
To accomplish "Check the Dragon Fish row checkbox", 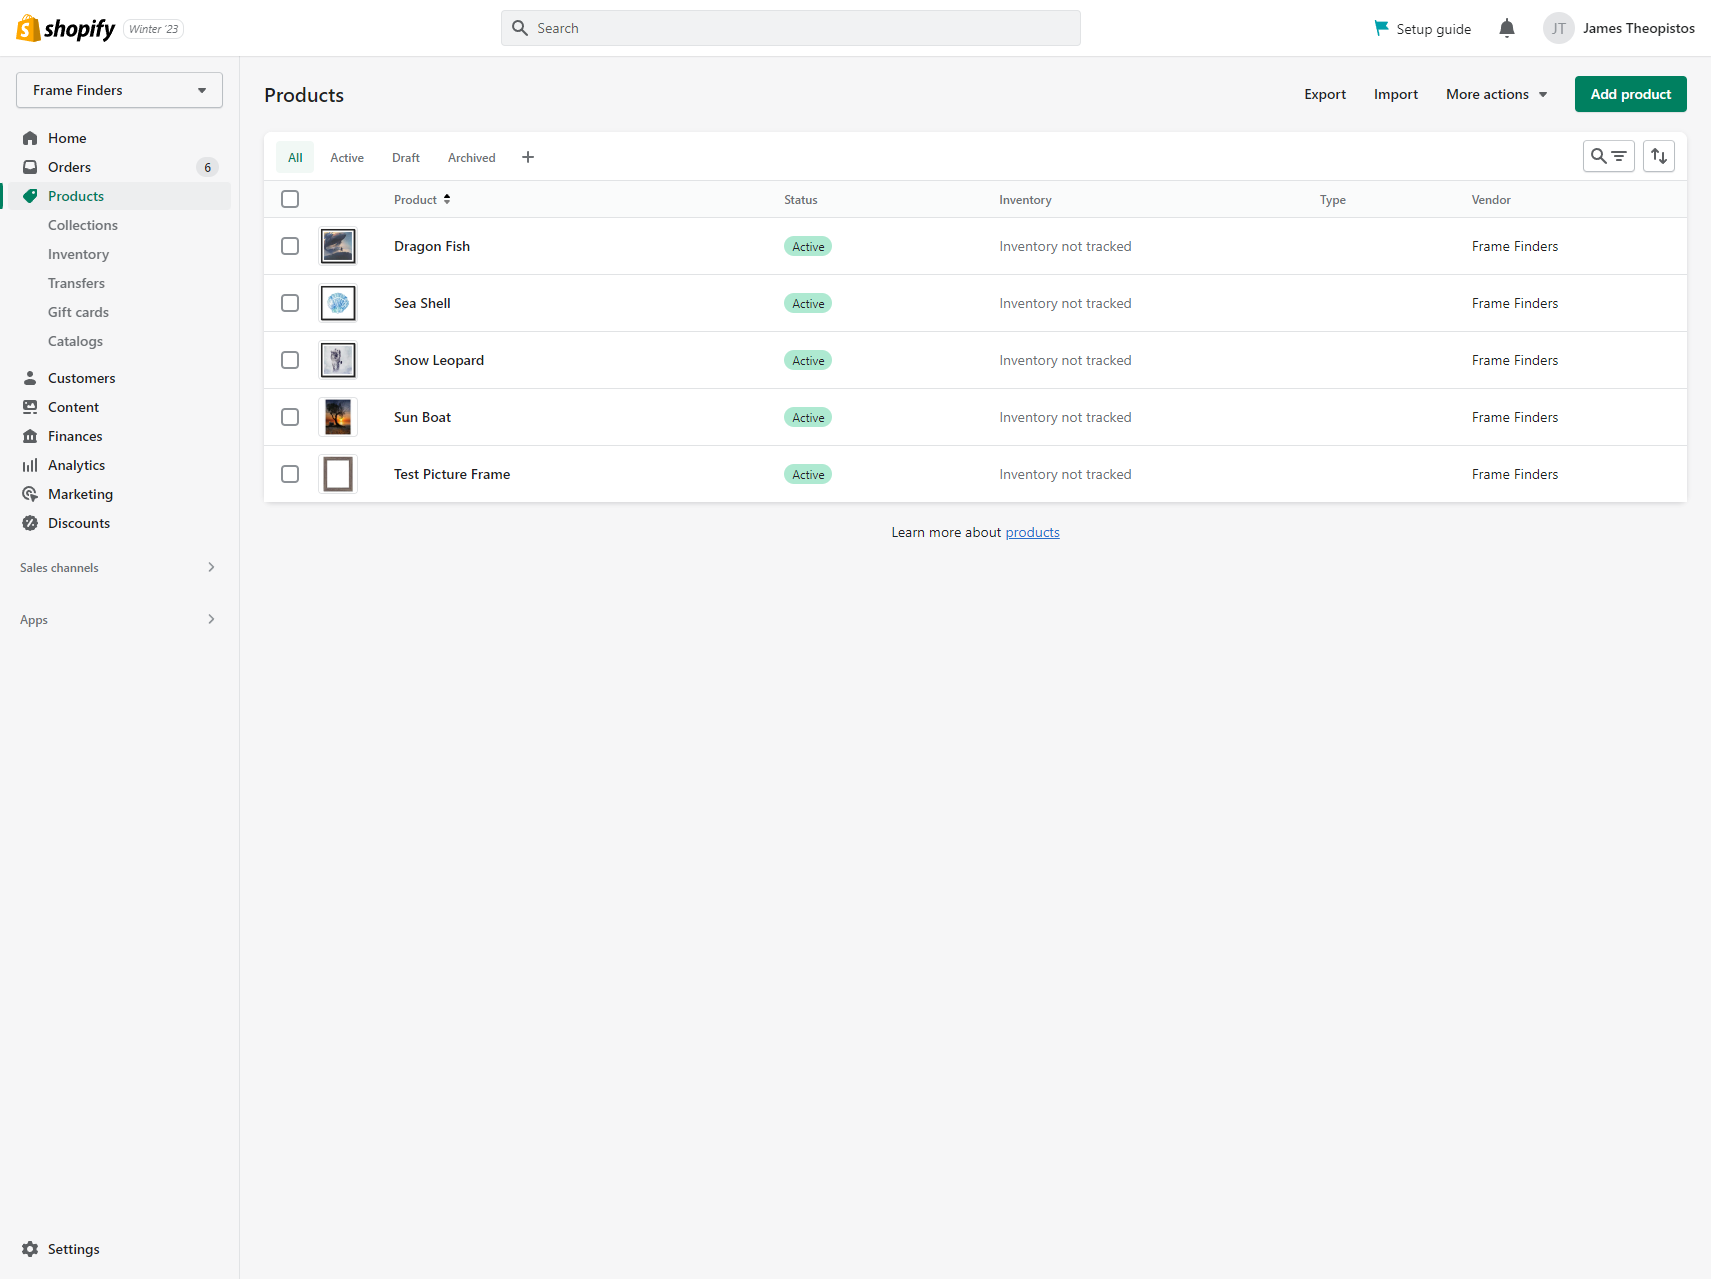I will (x=290, y=246).
